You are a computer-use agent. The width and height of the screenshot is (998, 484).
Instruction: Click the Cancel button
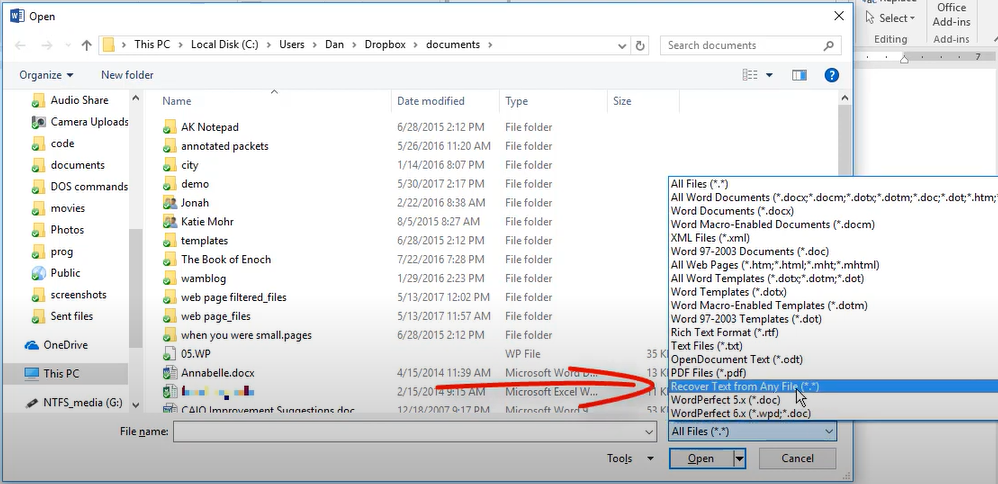pos(798,459)
